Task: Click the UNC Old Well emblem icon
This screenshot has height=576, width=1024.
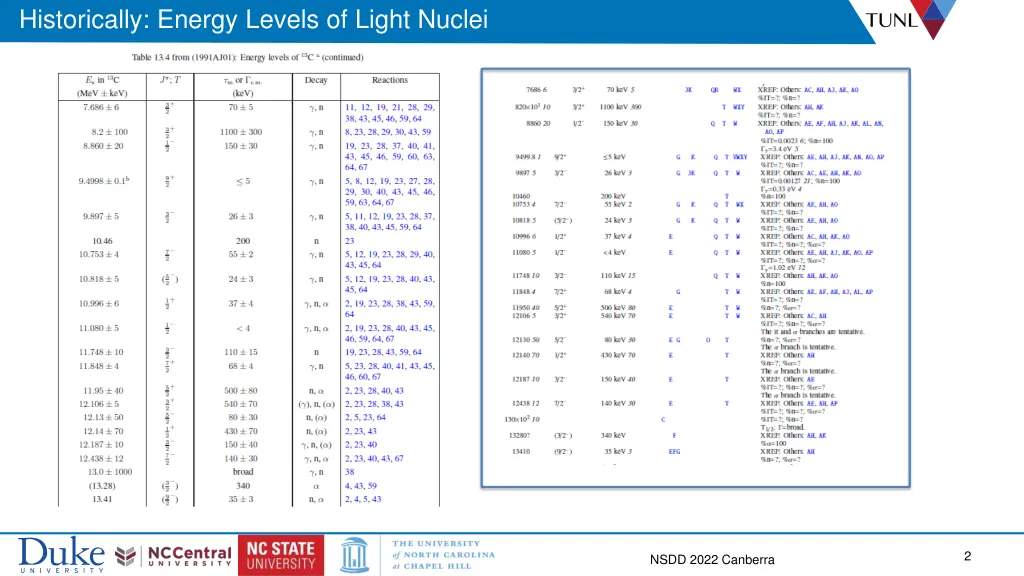Action: [x=355, y=555]
